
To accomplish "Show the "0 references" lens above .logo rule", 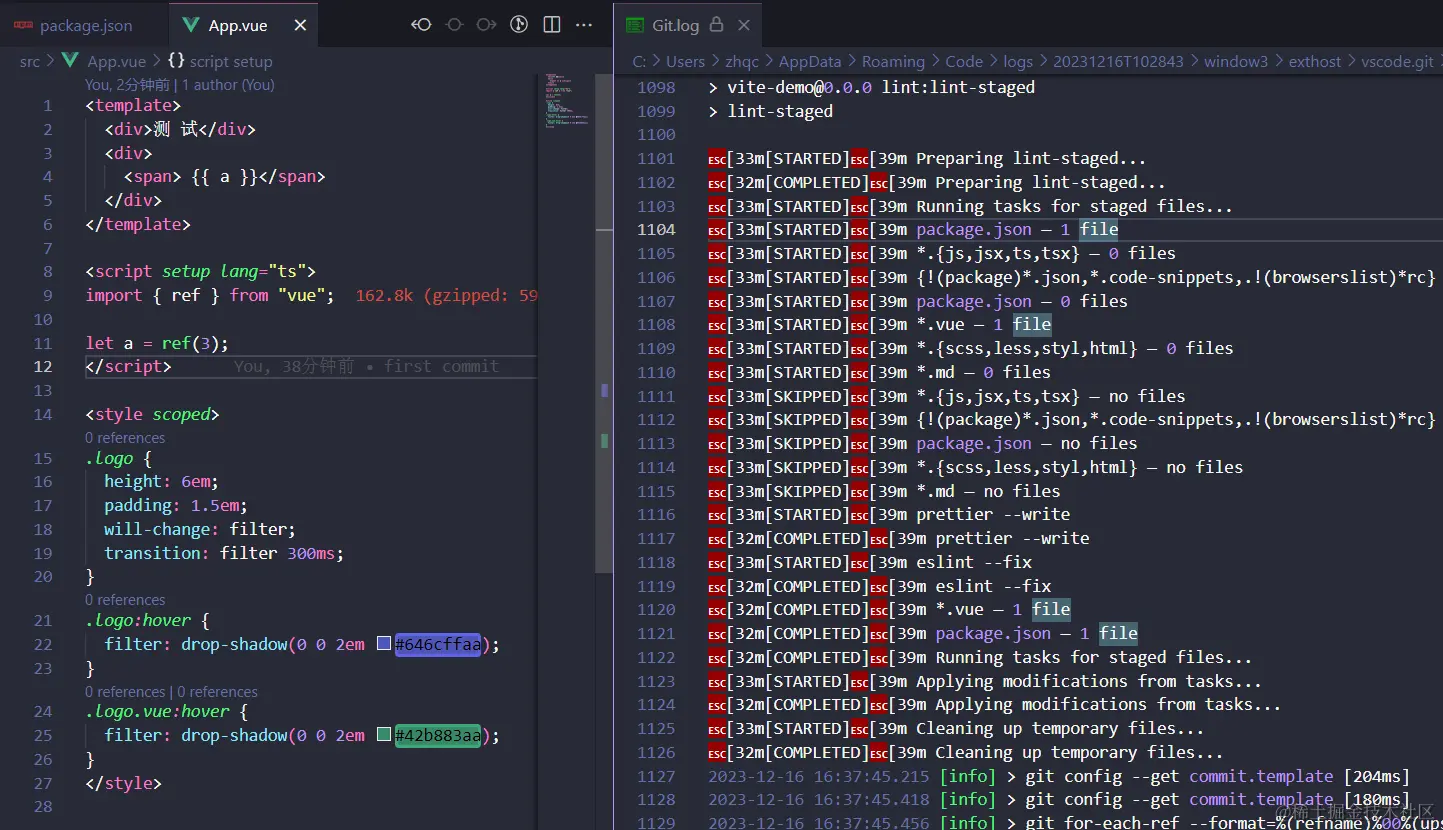I will click(x=125, y=438).
